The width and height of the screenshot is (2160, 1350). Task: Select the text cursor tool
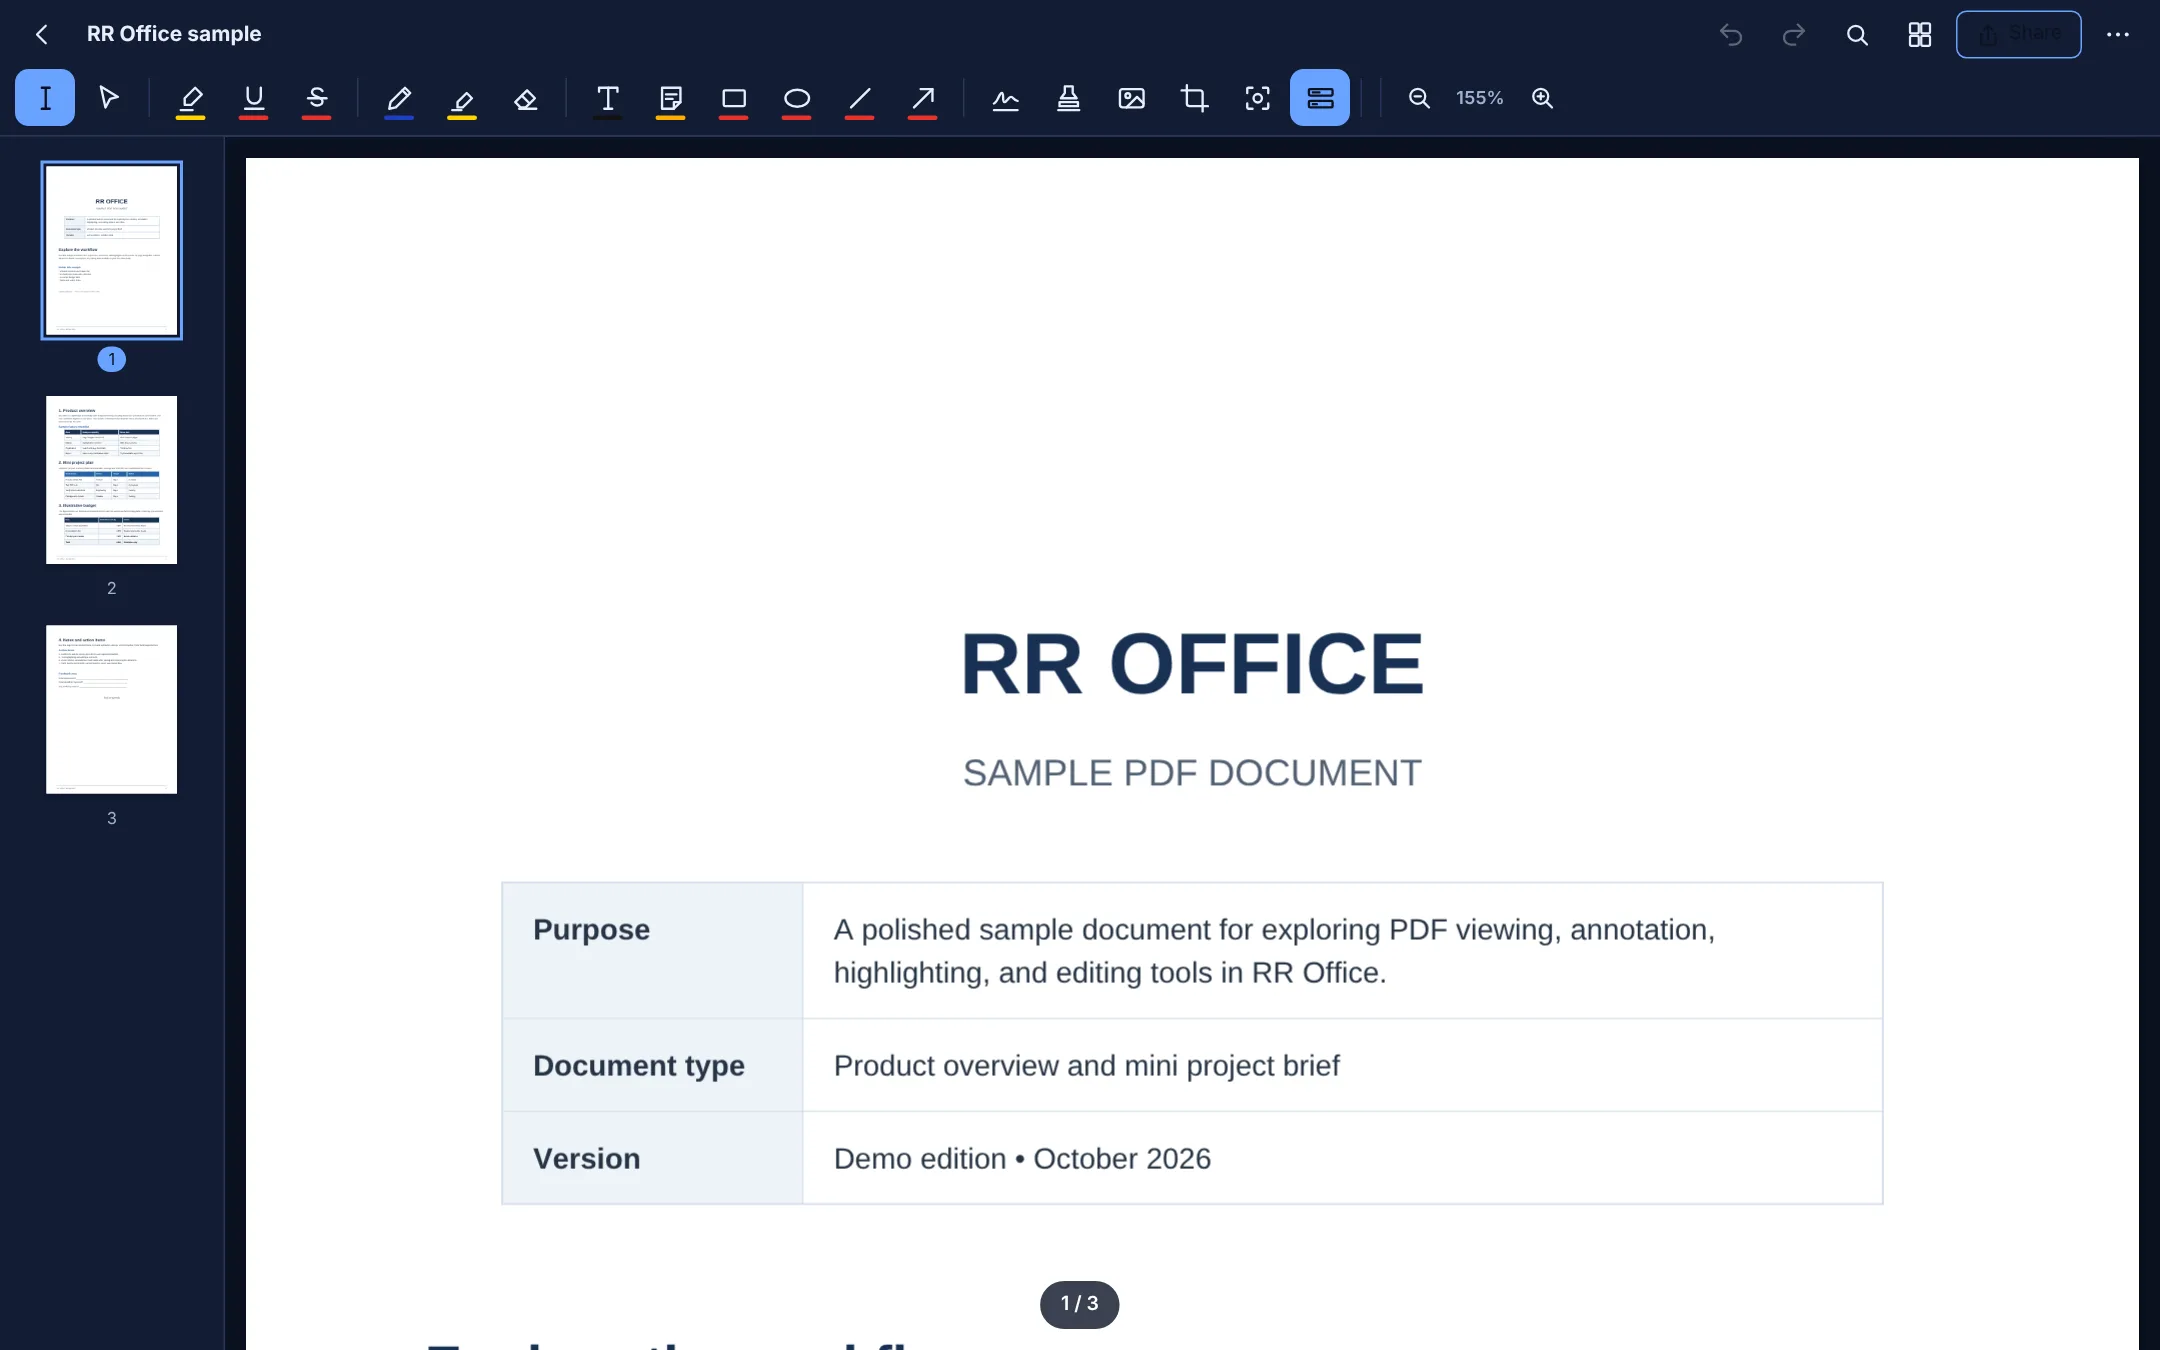(x=45, y=98)
